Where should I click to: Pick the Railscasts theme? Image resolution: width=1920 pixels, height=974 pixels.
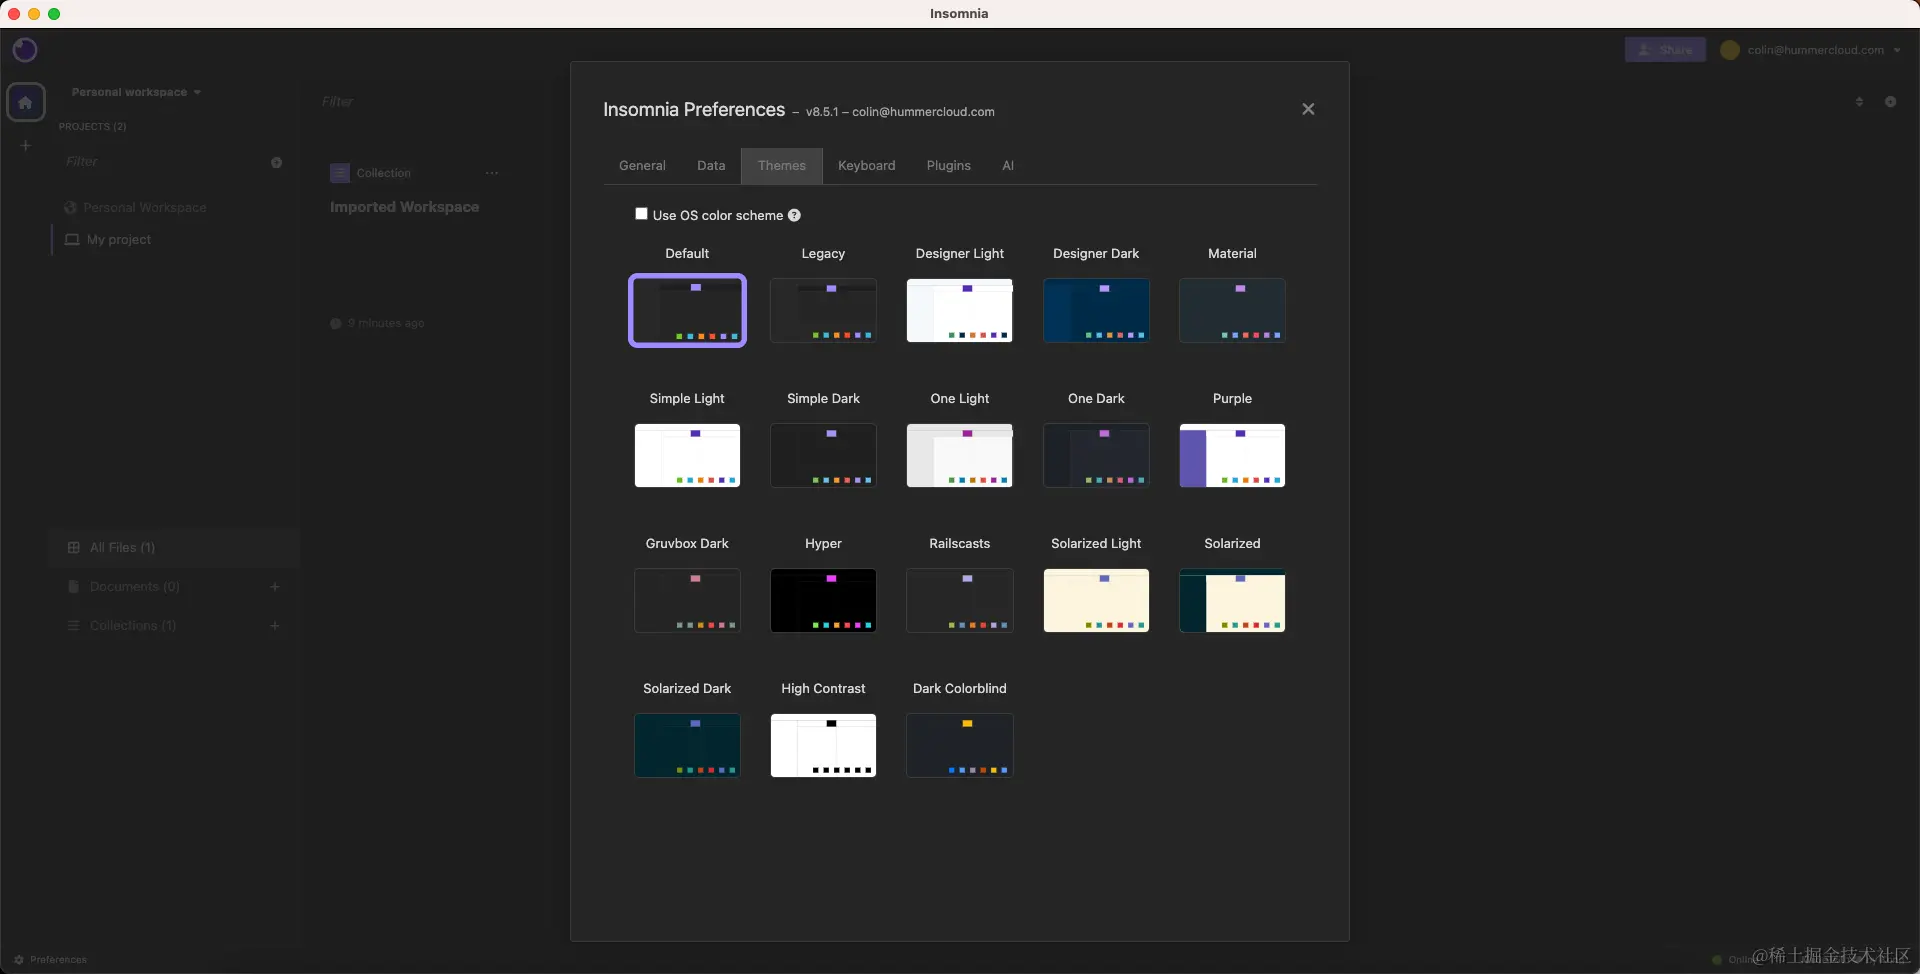pyautogui.click(x=960, y=600)
